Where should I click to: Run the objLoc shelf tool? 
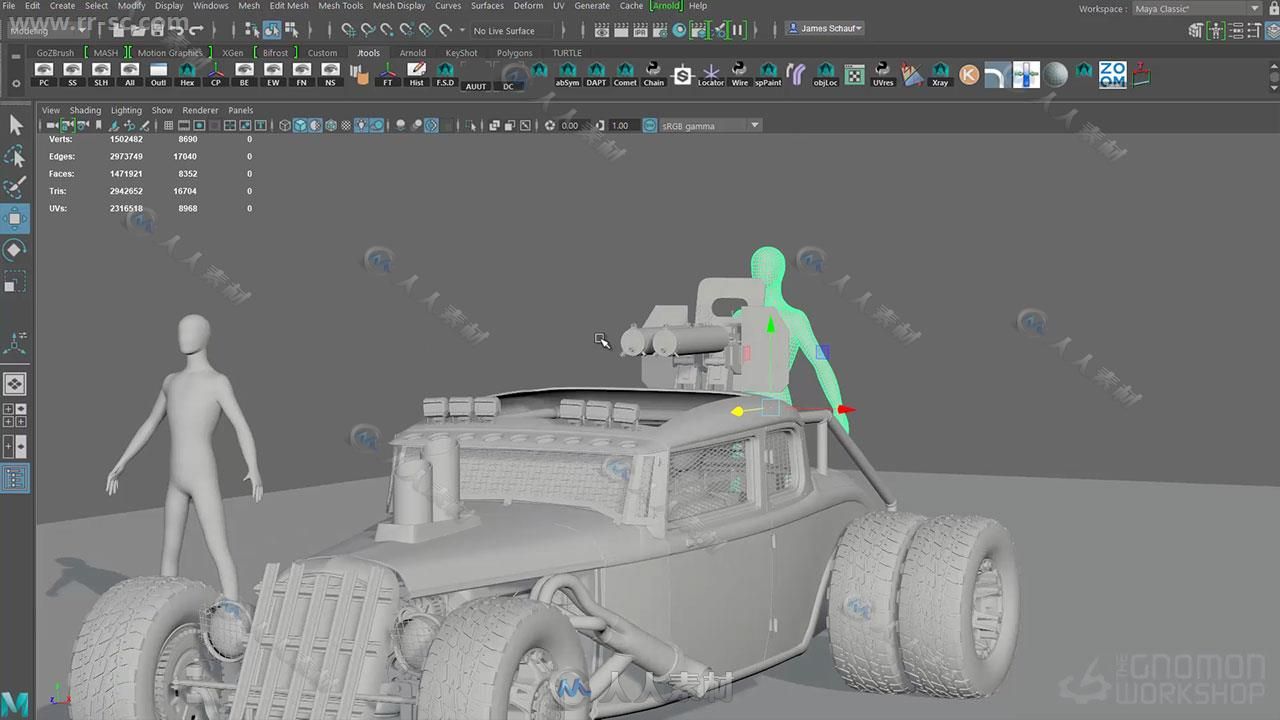(826, 74)
